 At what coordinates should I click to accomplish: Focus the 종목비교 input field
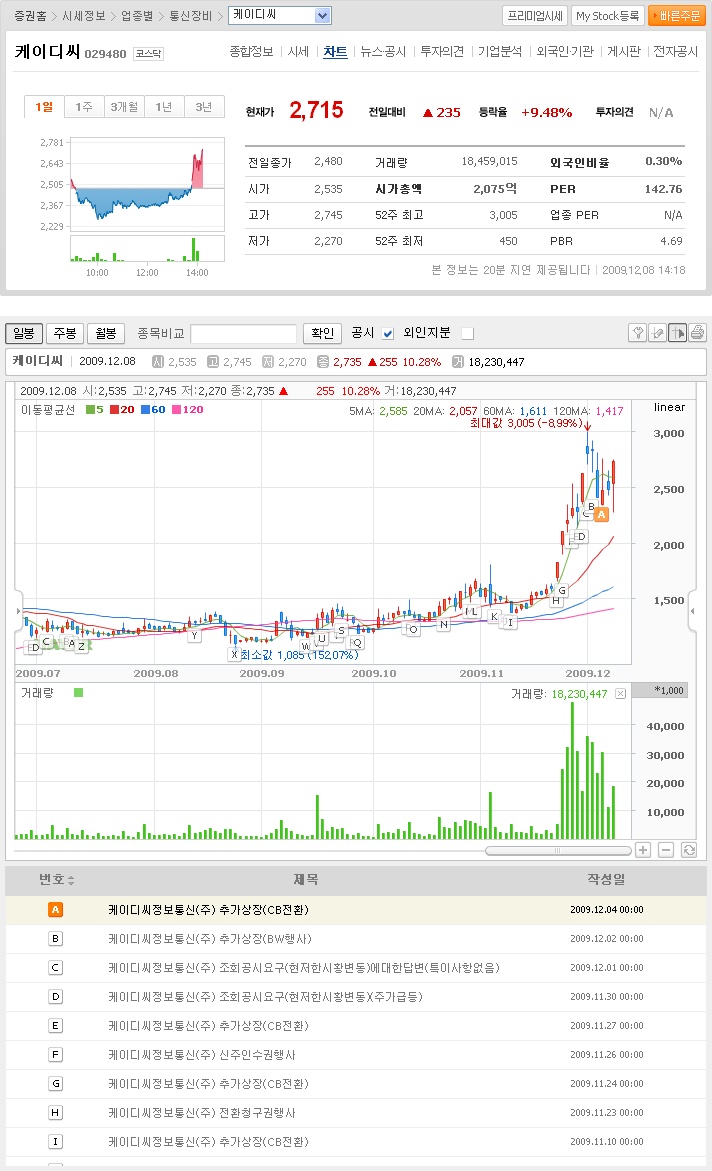244,333
